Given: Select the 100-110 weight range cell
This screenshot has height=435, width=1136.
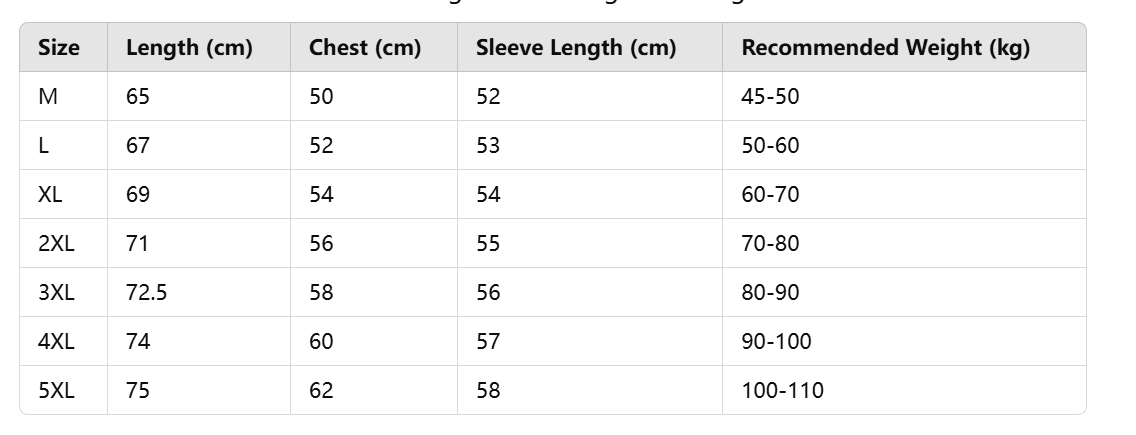Looking at the screenshot, I should 782,391.
